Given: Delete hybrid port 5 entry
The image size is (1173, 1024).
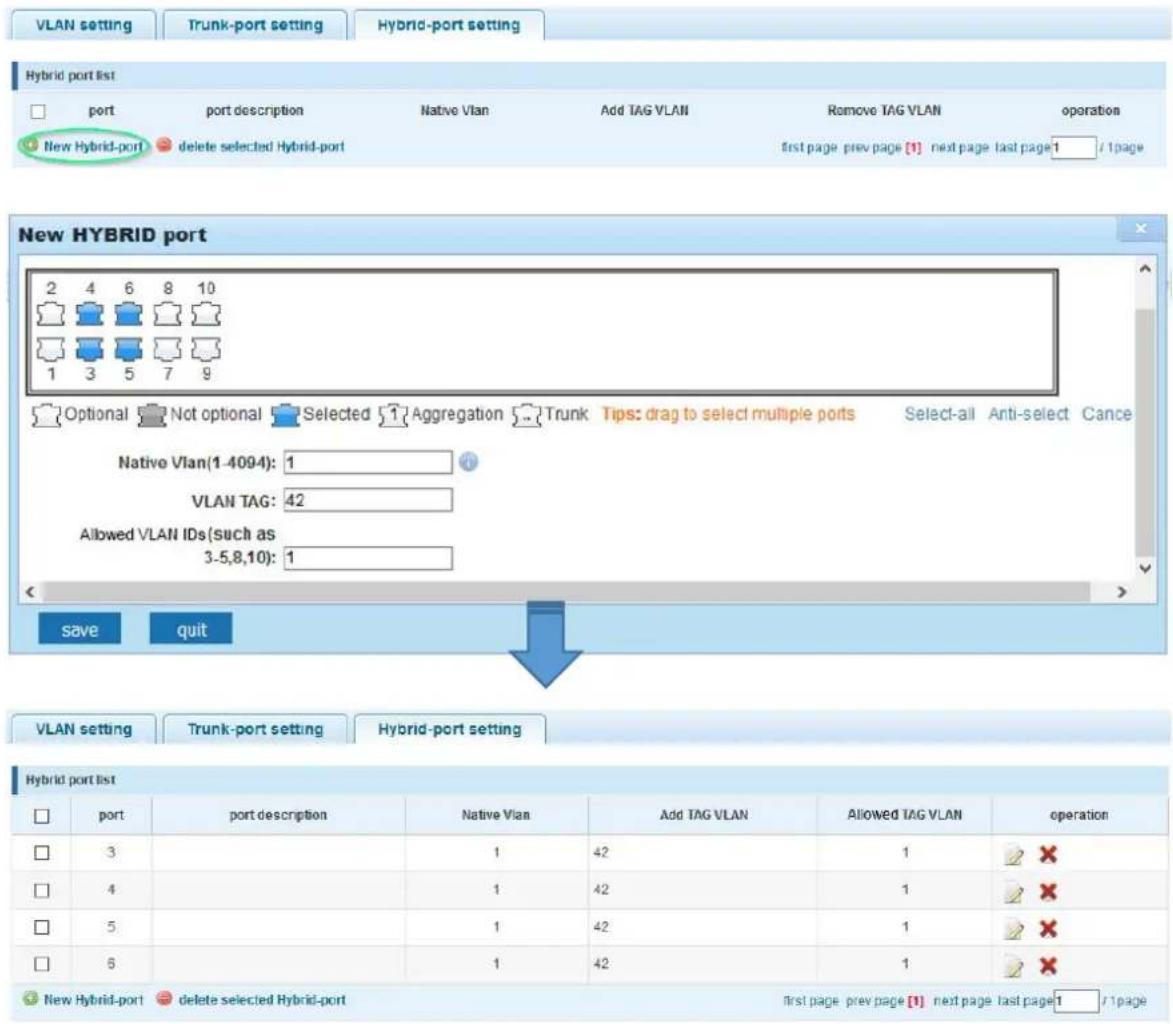Looking at the screenshot, I should coord(1048,929).
